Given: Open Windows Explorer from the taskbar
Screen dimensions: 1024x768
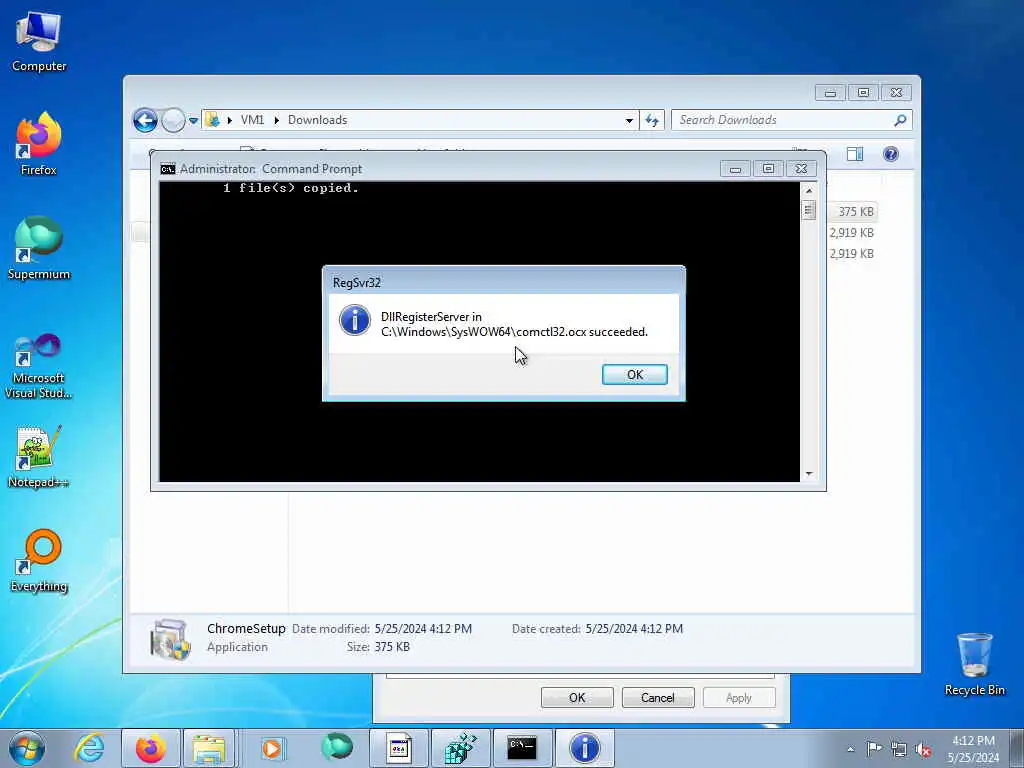Looking at the screenshot, I should click(209, 748).
